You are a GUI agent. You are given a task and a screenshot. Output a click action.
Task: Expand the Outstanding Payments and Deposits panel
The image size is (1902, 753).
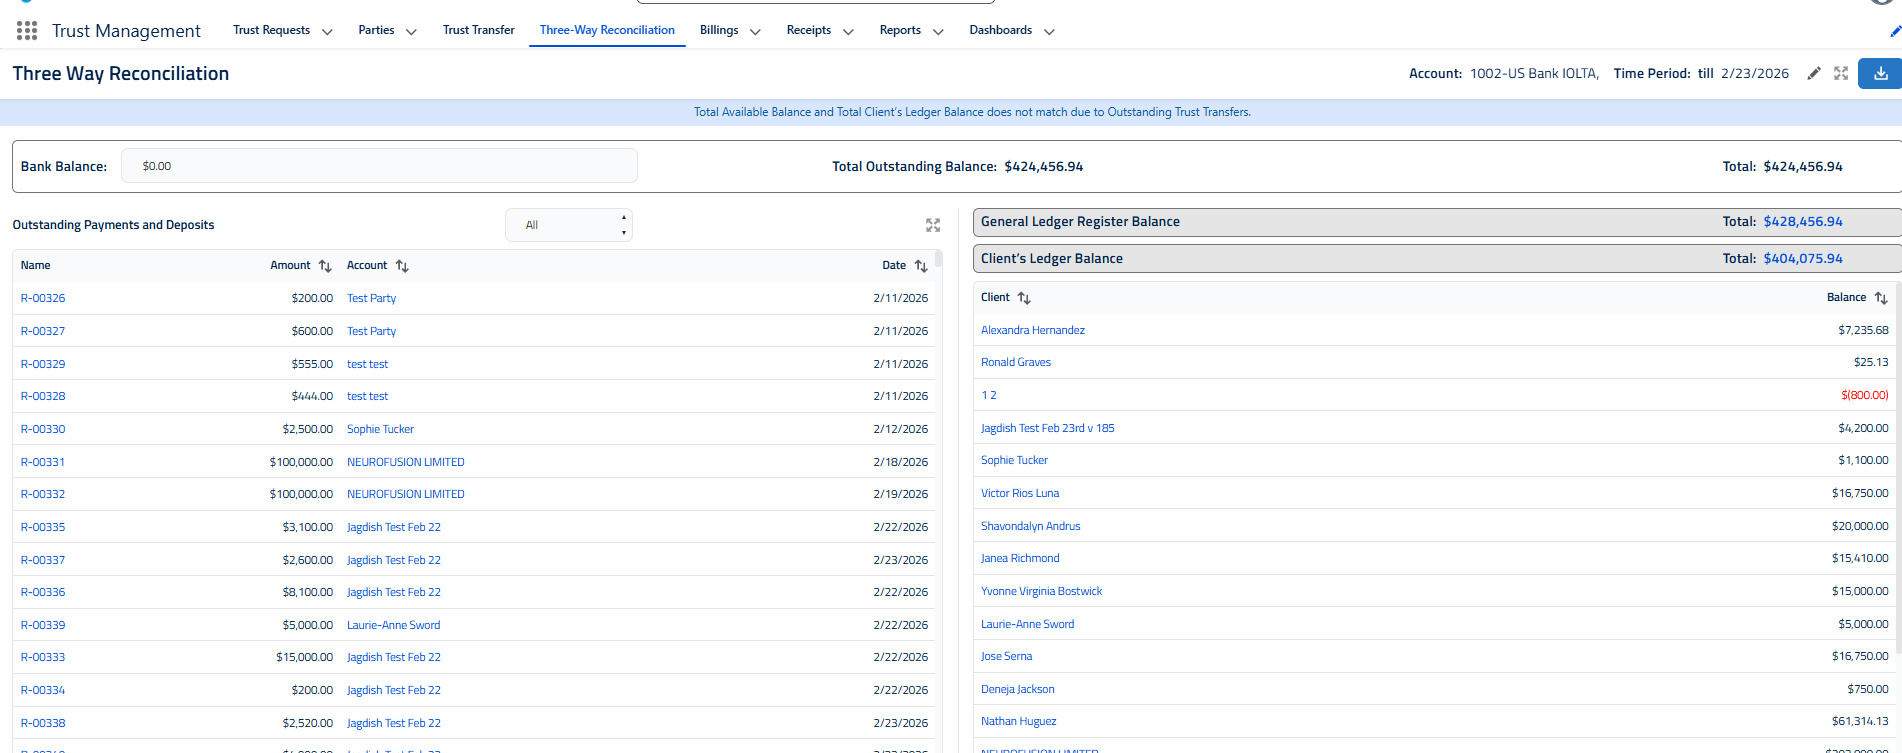click(933, 225)
